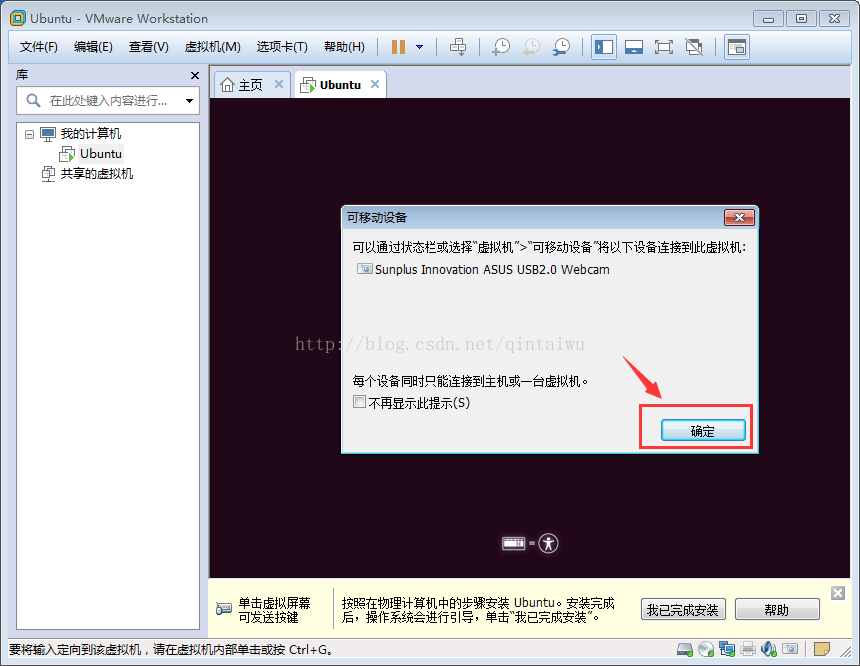This screenshot has height=666, width=860.
Task: Close the 库 library panel
Action: 195,76
